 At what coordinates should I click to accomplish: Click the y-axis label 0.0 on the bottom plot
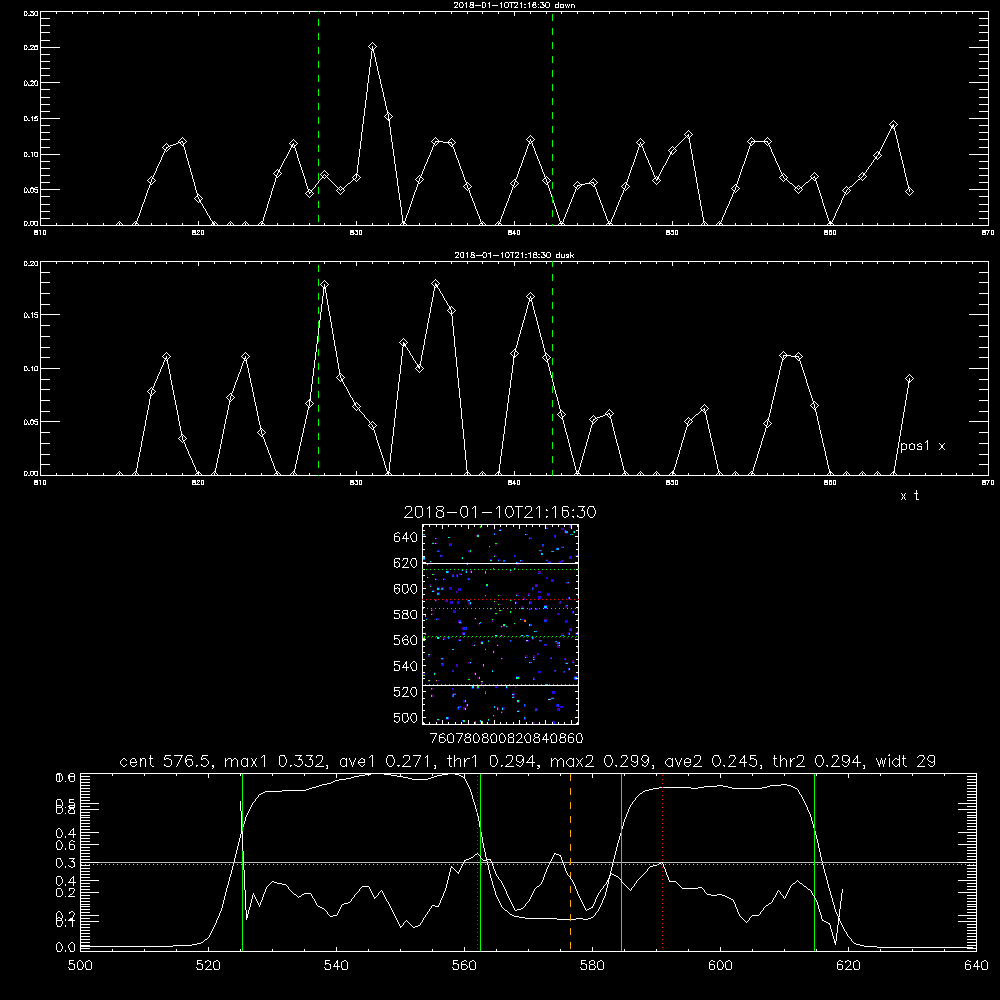tap(66, 947)
